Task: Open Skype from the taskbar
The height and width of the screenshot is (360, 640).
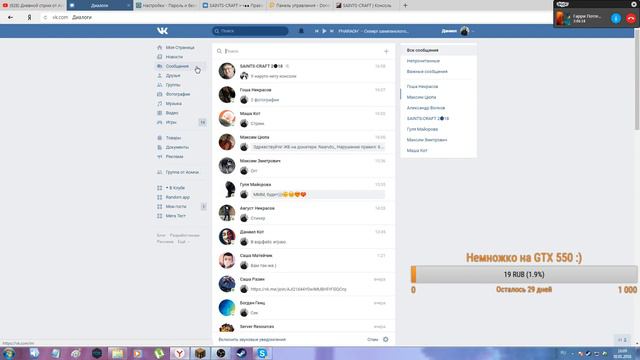Action: [x=262, y=353]
